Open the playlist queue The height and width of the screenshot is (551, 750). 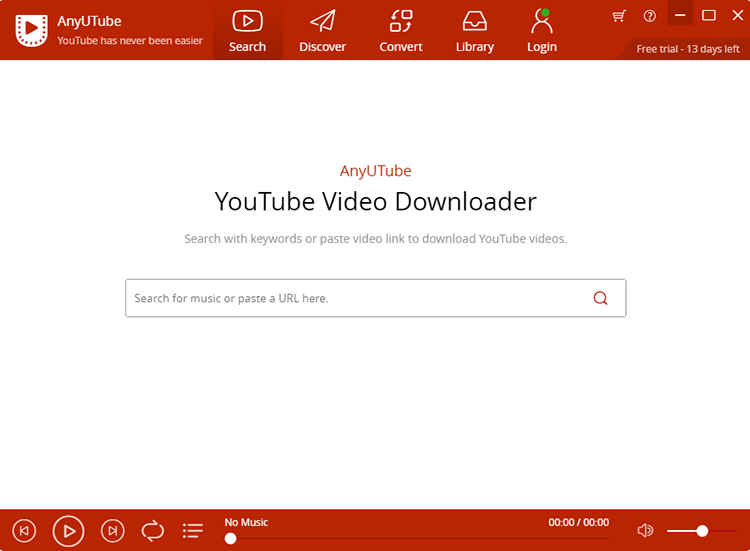pos(193,530)
